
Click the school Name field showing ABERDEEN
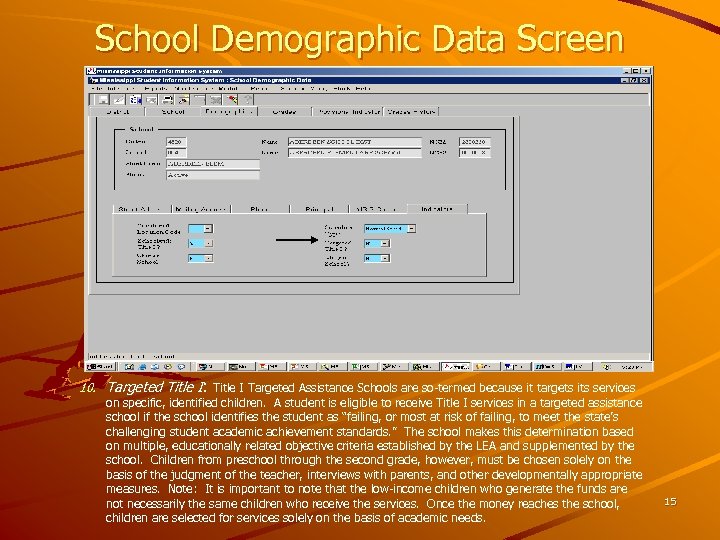pos(354,142)
